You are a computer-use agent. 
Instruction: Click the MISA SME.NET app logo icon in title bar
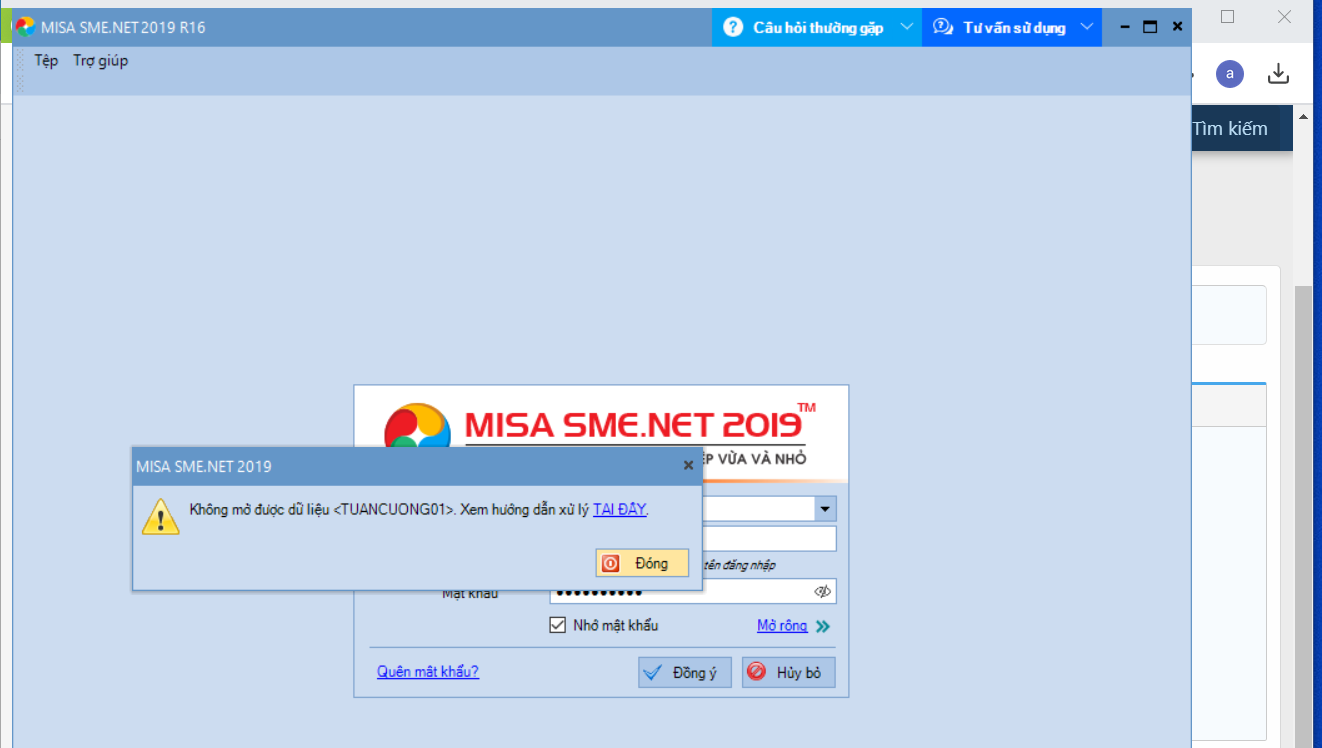tap(25, 27)
